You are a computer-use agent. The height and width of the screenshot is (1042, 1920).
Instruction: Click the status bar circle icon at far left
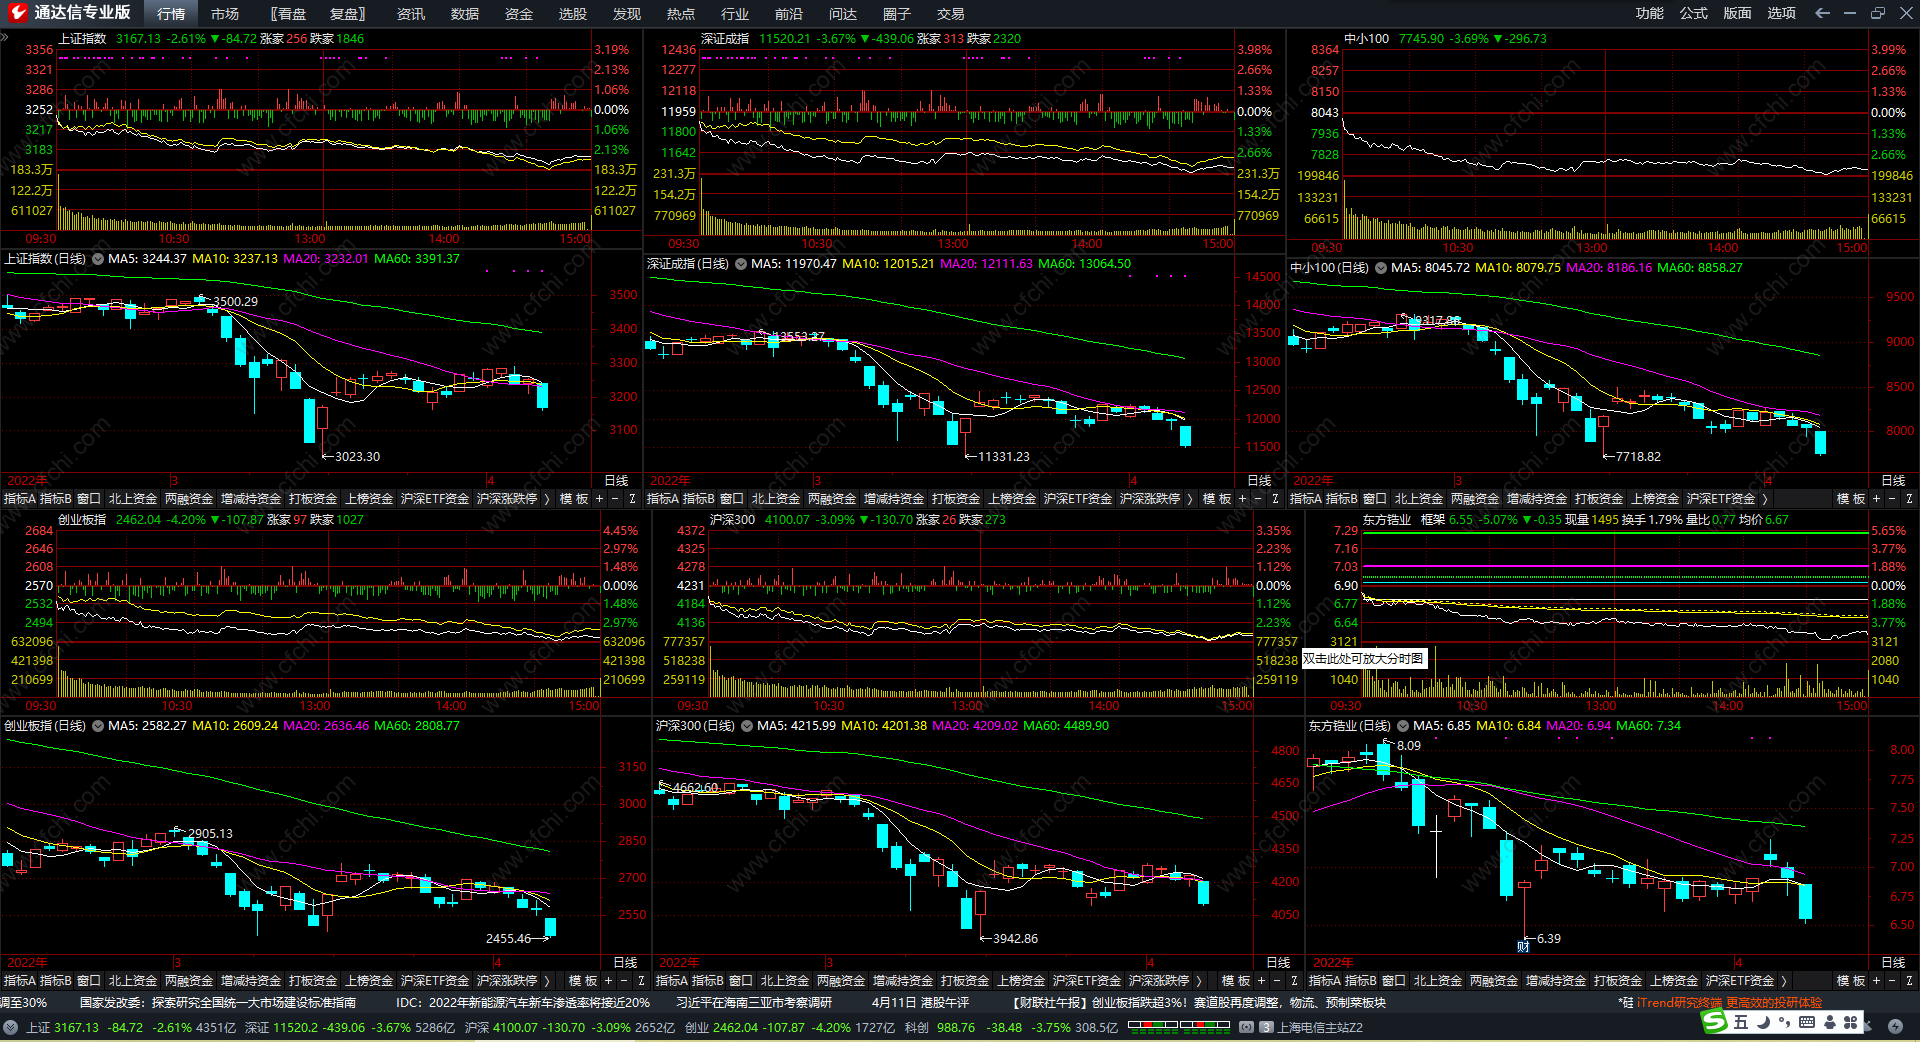pos(10,1027)
